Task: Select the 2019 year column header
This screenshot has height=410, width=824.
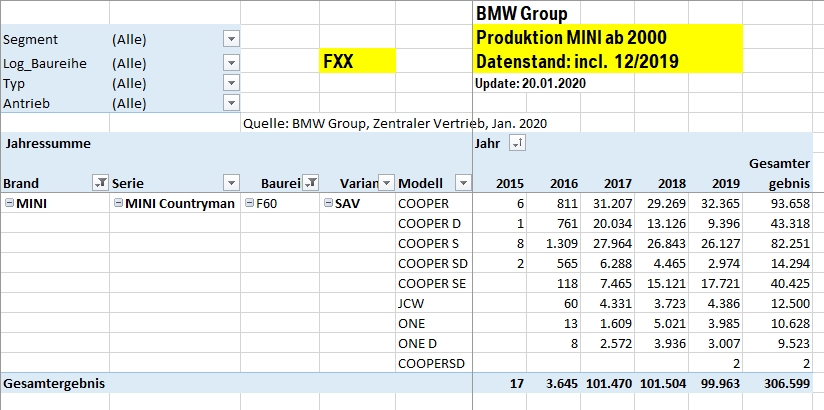Action: point(726,183)
